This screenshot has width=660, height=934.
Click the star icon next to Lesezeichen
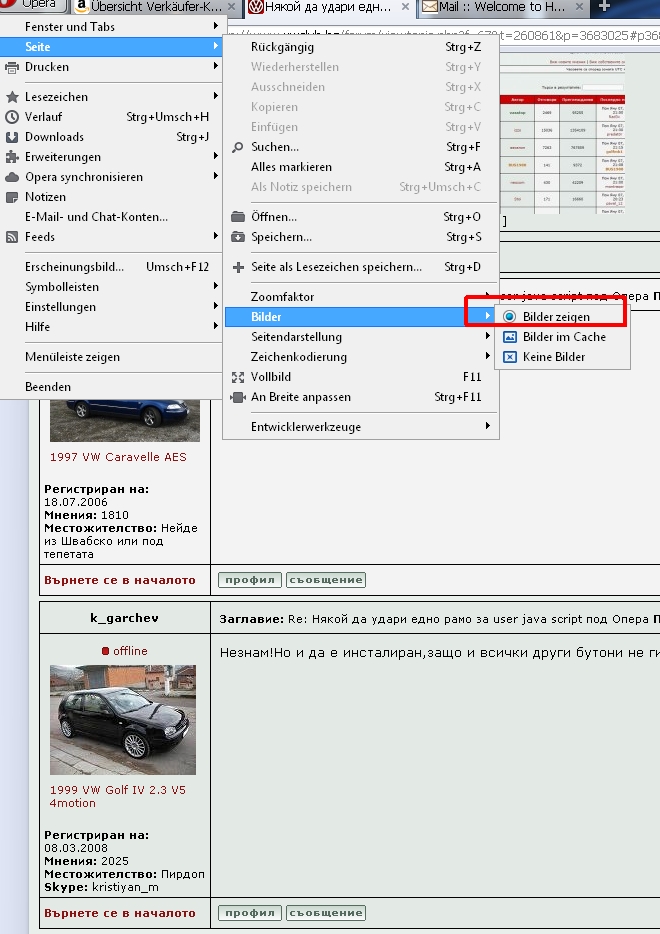12,97
